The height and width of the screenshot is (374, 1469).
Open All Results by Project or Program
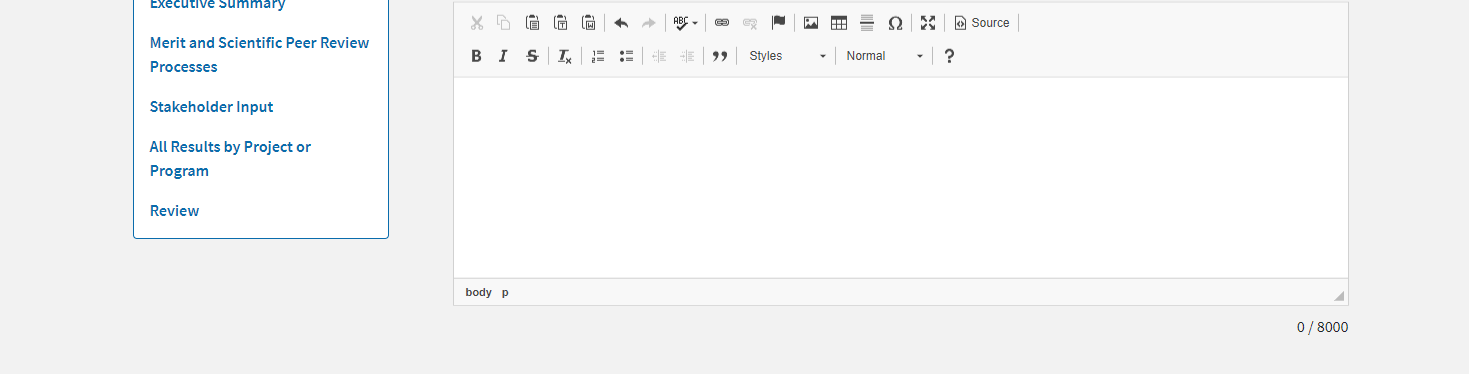point(230,159)
